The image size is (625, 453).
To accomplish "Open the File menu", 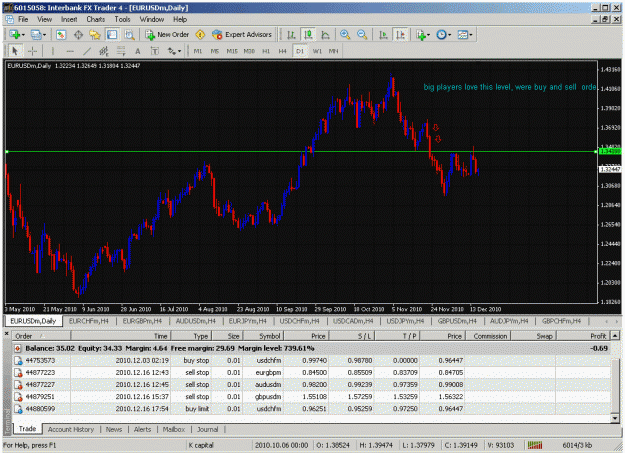I will pyautogui.click(x=23, y=19).
